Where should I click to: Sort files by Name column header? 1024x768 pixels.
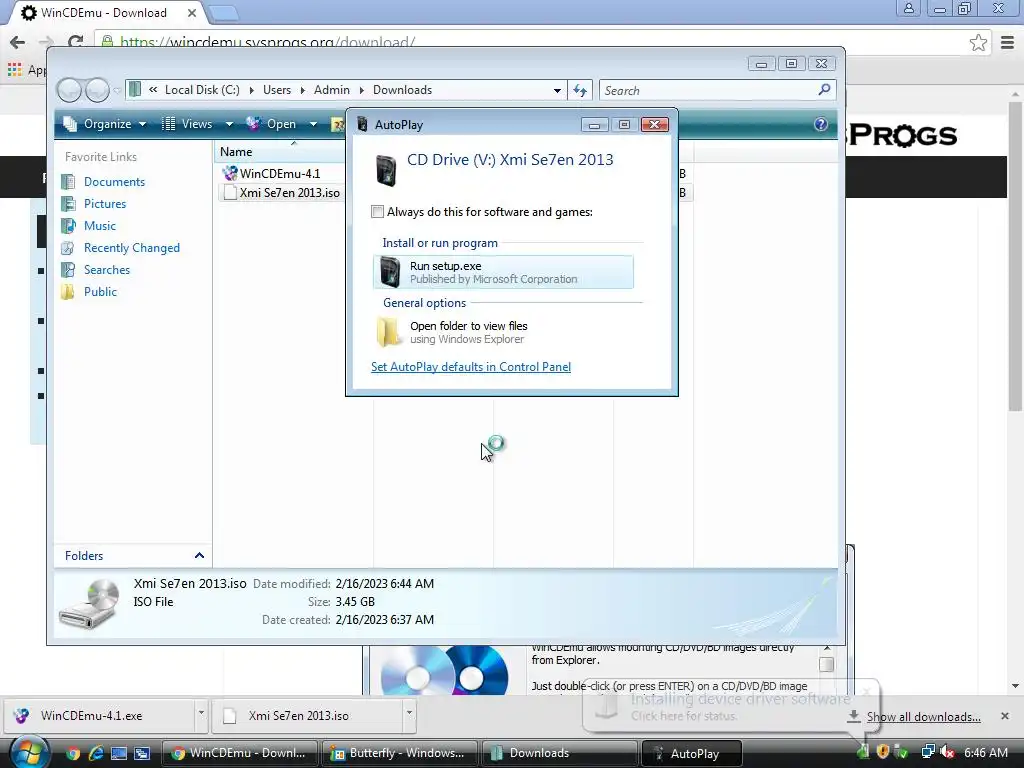point(281,152)
